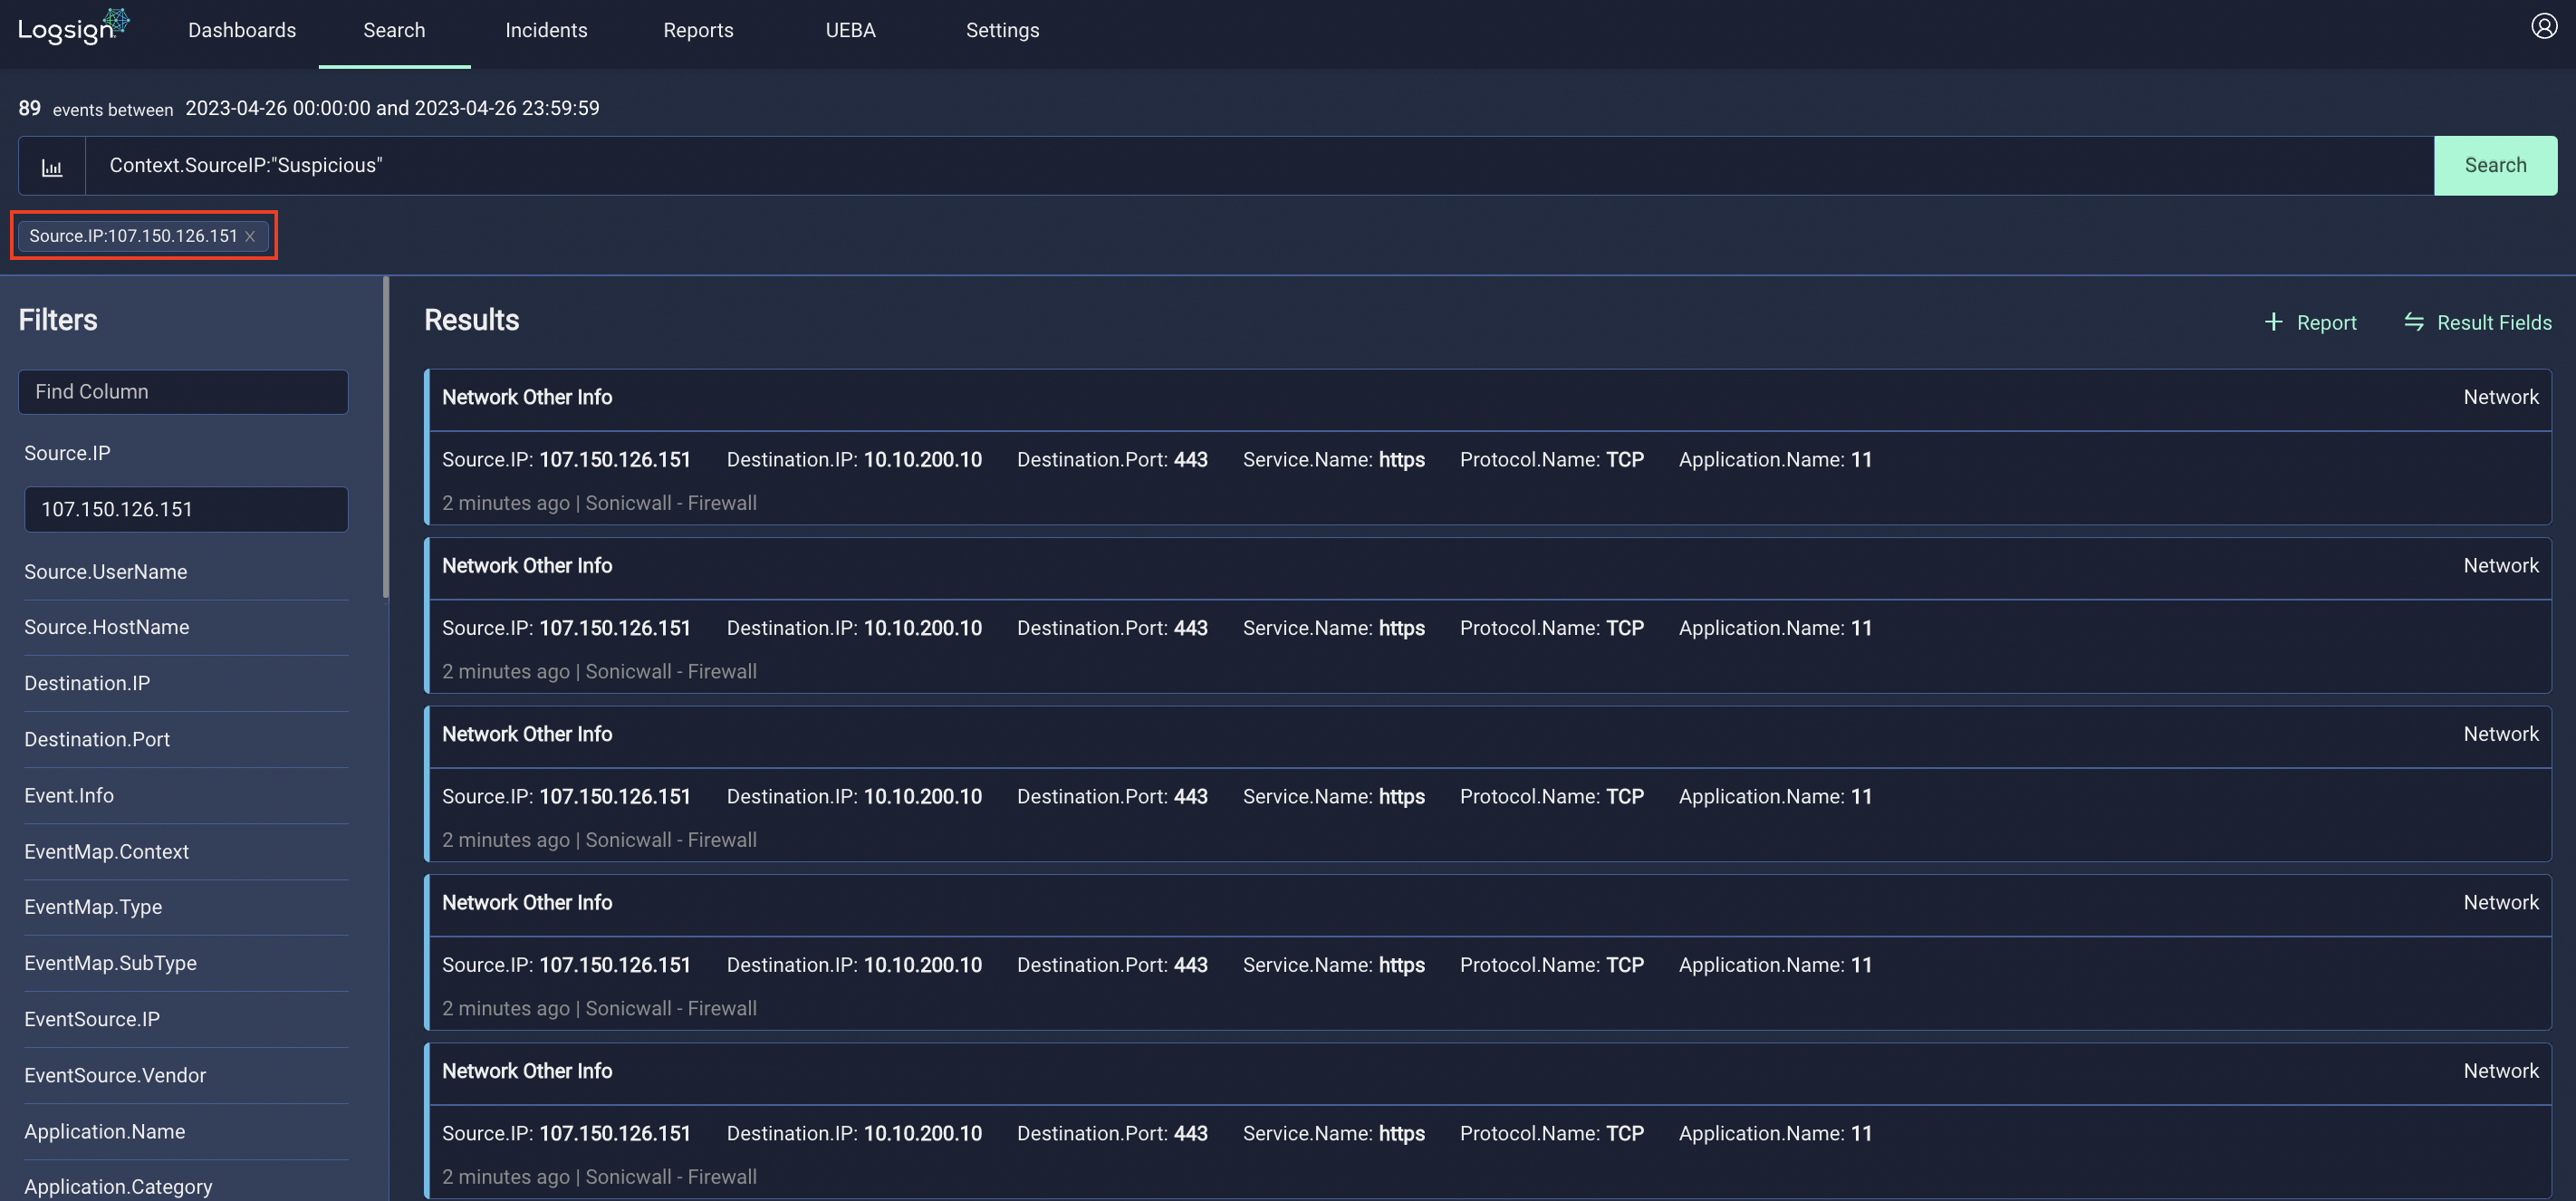This screenshot has height=1201, width=2576.
Task: Click the date range text above search
Action: click(392, 108)
